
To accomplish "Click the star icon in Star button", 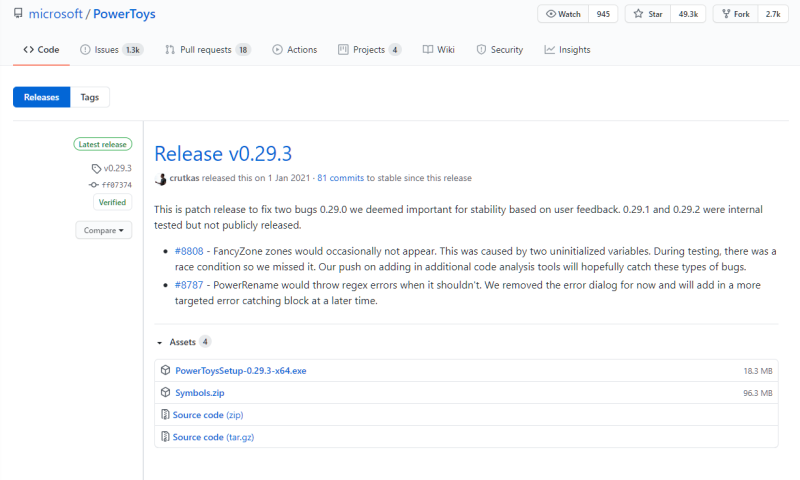I will point(638,14).
